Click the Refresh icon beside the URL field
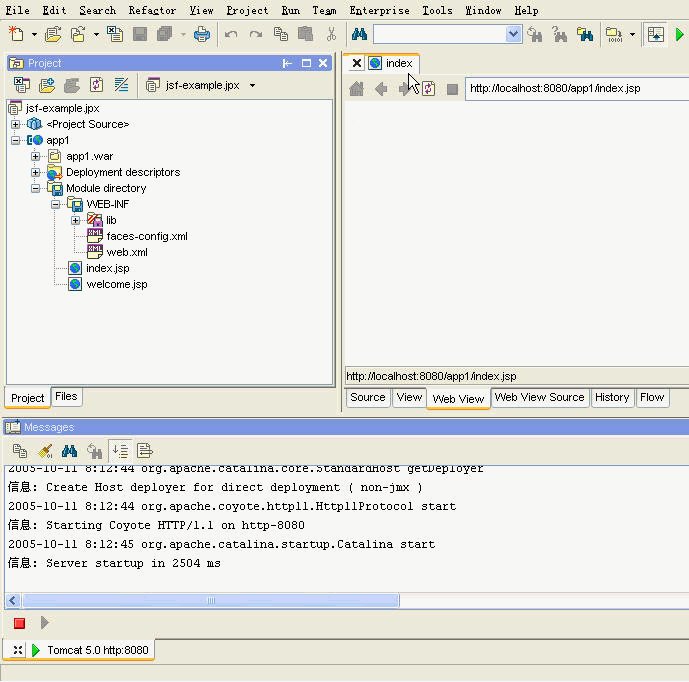The height and width of the screenshot is (682, 689). click(x=429, y=89)
